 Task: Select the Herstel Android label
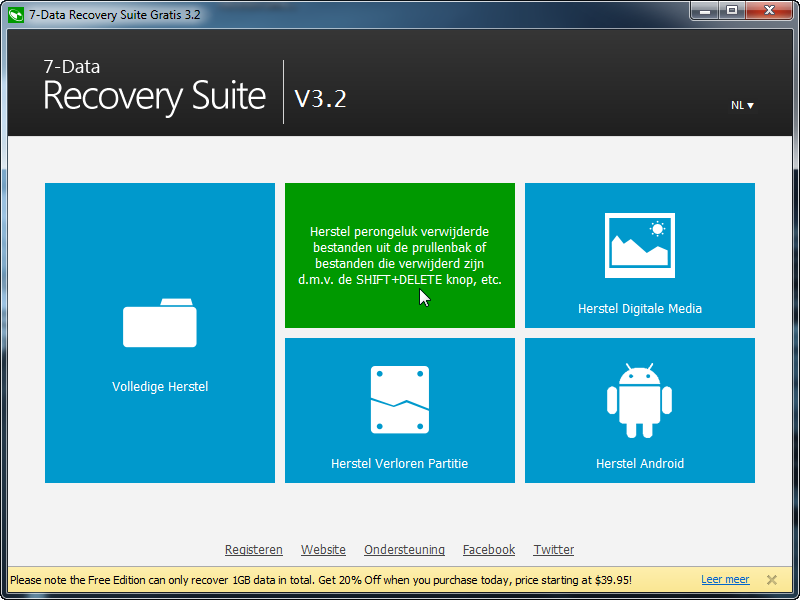pyautogui.click(x=640, y=464)
